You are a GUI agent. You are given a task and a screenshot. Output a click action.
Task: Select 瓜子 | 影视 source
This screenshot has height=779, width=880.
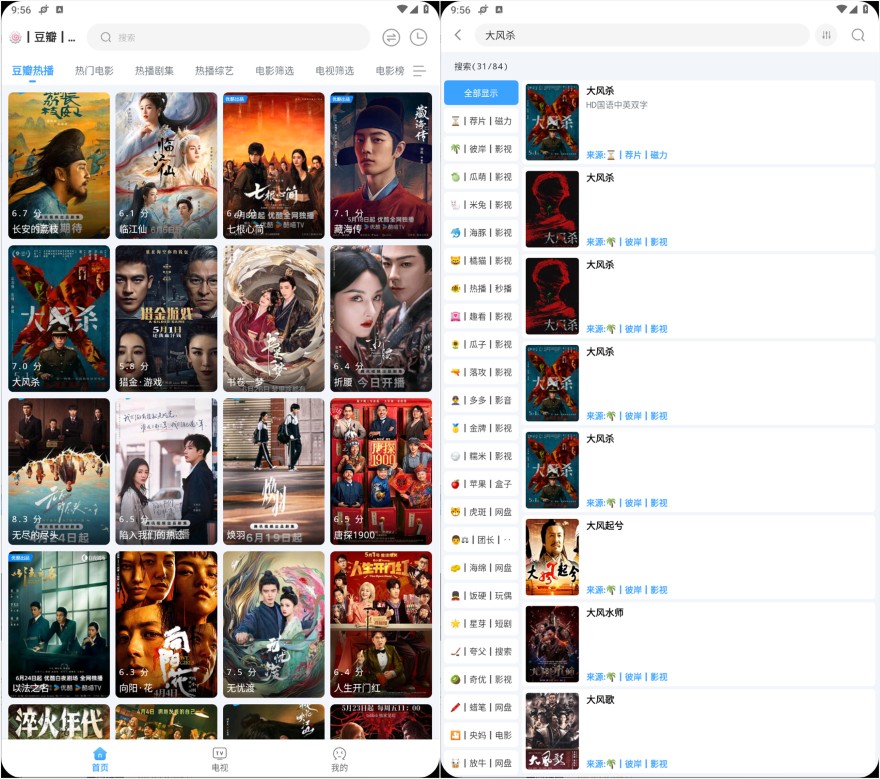[x=481, y=344]
